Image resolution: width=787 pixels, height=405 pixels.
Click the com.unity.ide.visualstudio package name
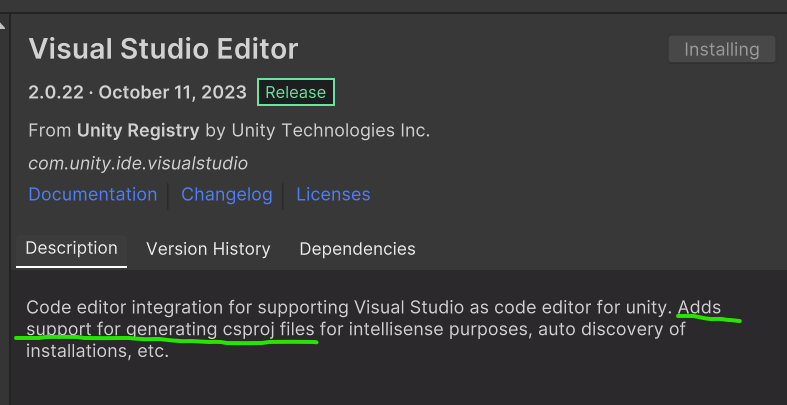[x=138, y=162]
